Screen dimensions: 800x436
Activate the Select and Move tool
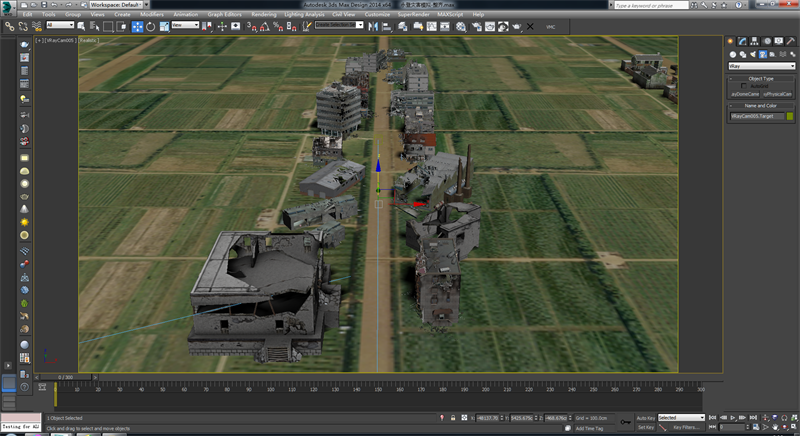139,26
